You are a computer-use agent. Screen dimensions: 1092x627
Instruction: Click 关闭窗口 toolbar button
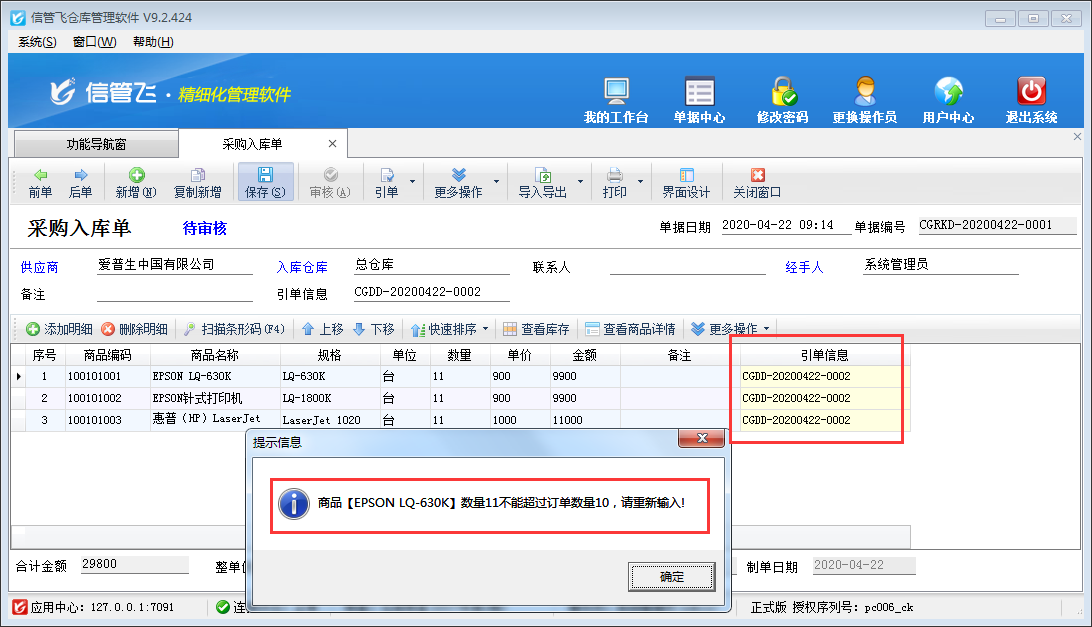(757, 183)
